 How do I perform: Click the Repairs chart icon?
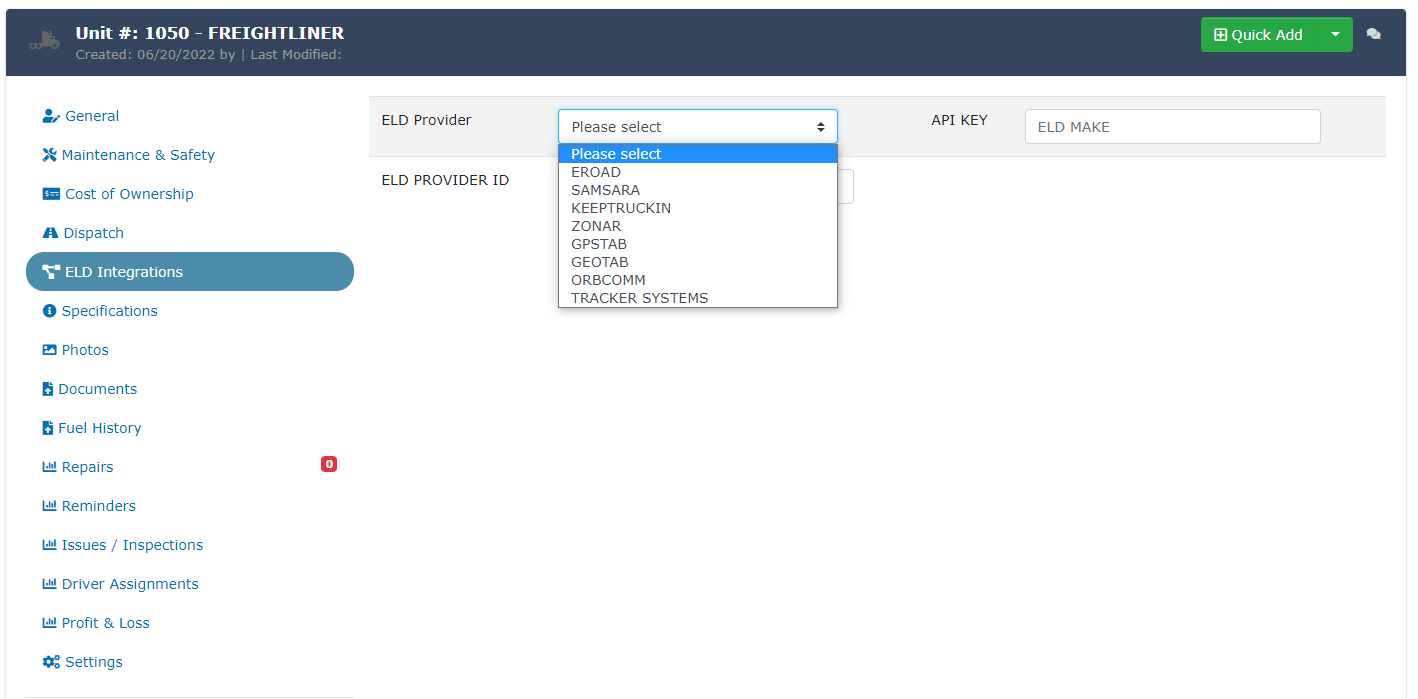49,467
